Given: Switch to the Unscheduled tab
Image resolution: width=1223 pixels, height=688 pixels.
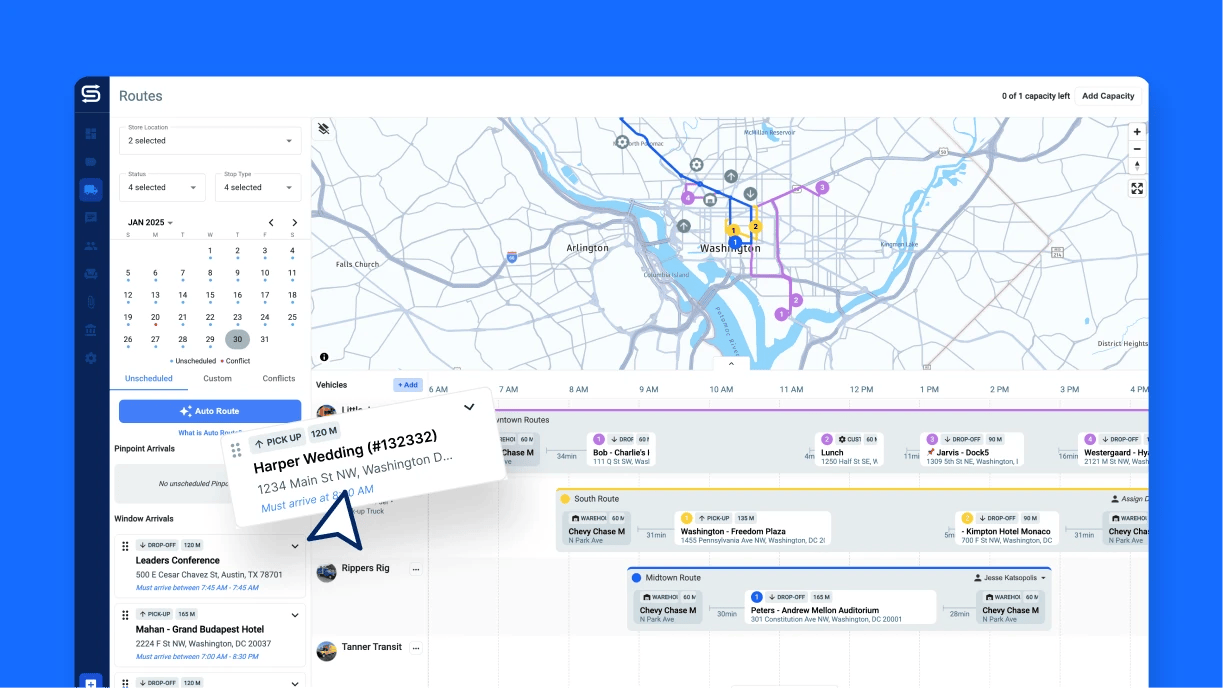Looking at the screenshot, I should click(148, 379).
